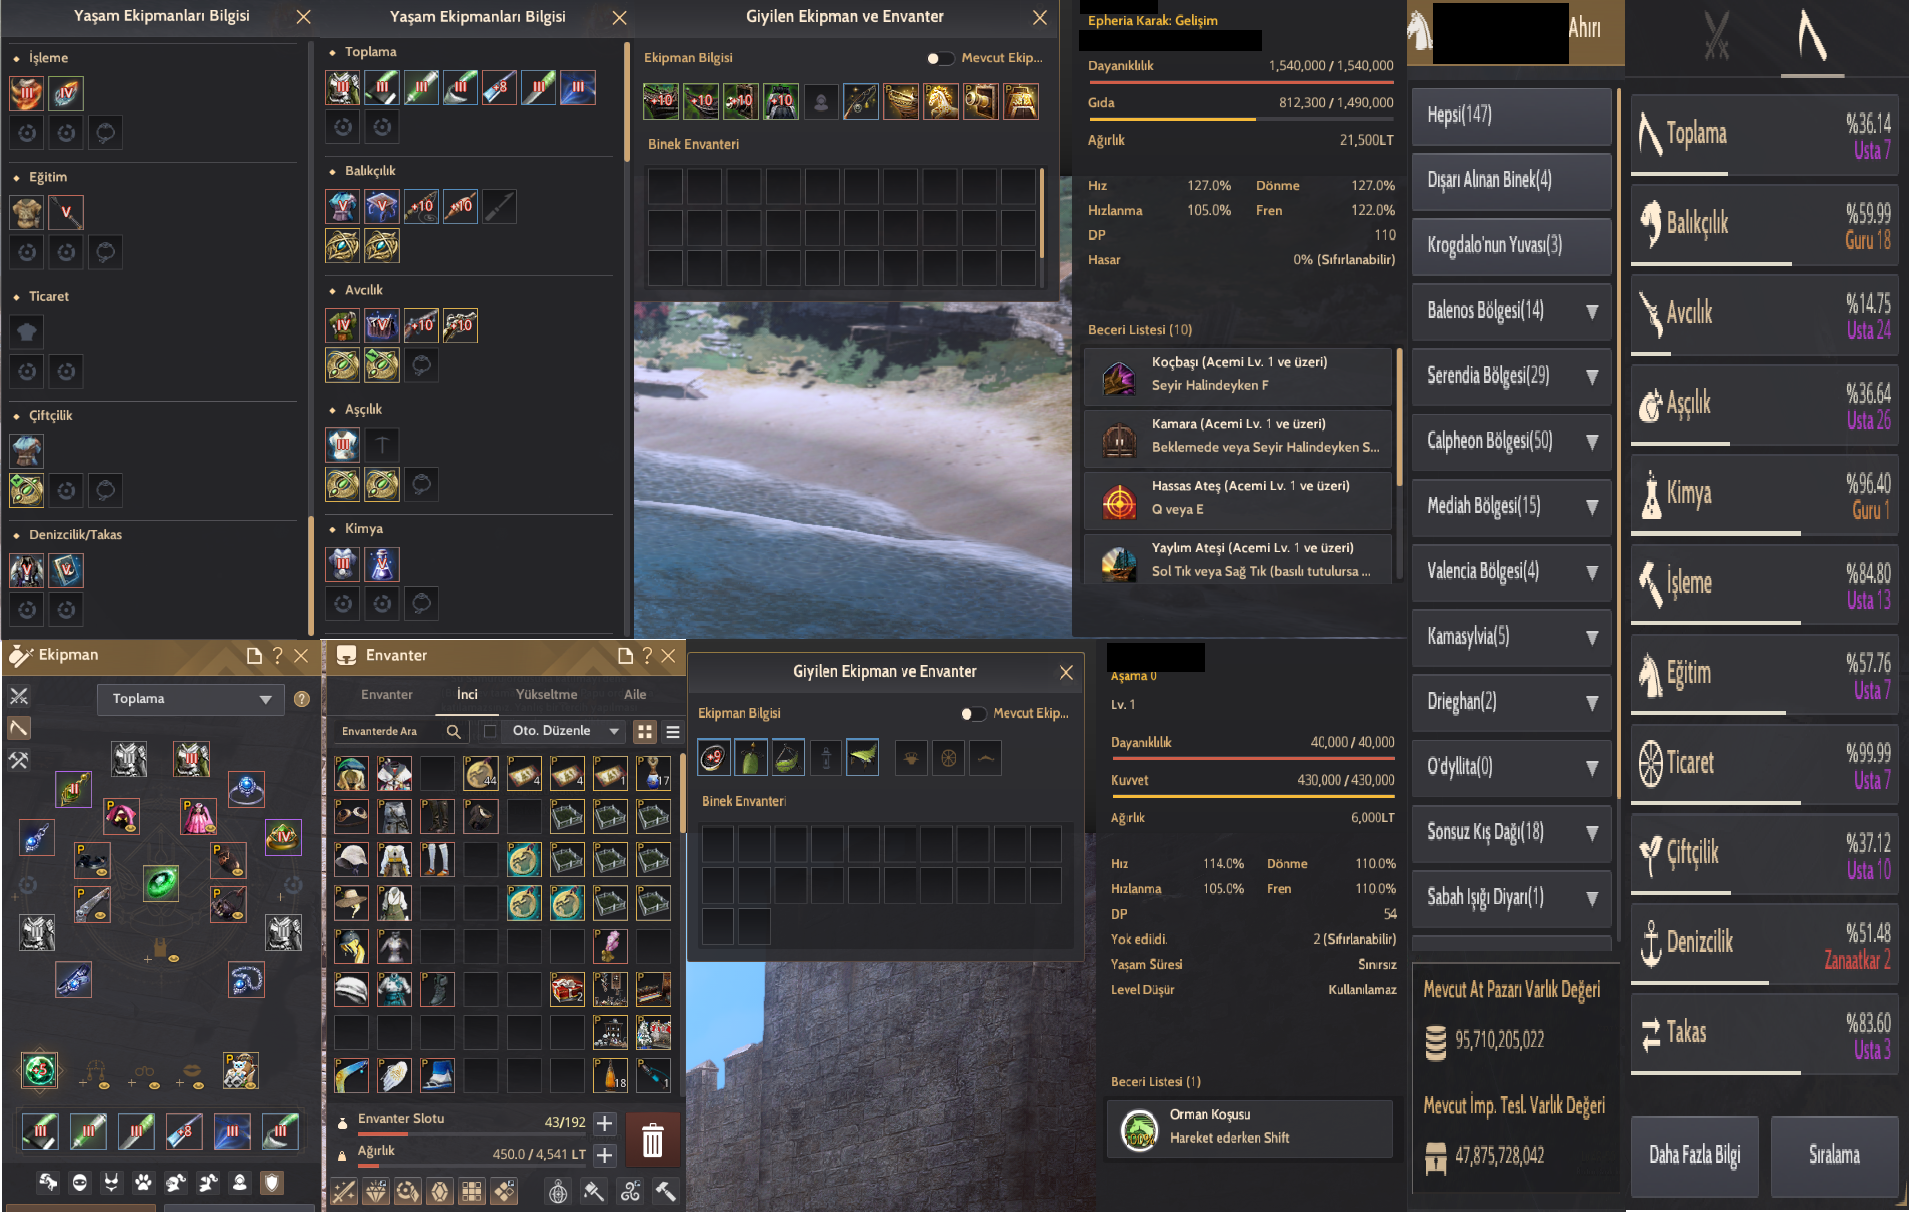The image size is (1911, 1212).
Task: Select the Hepsi(147) filter button
Action: coord(1512,115)
